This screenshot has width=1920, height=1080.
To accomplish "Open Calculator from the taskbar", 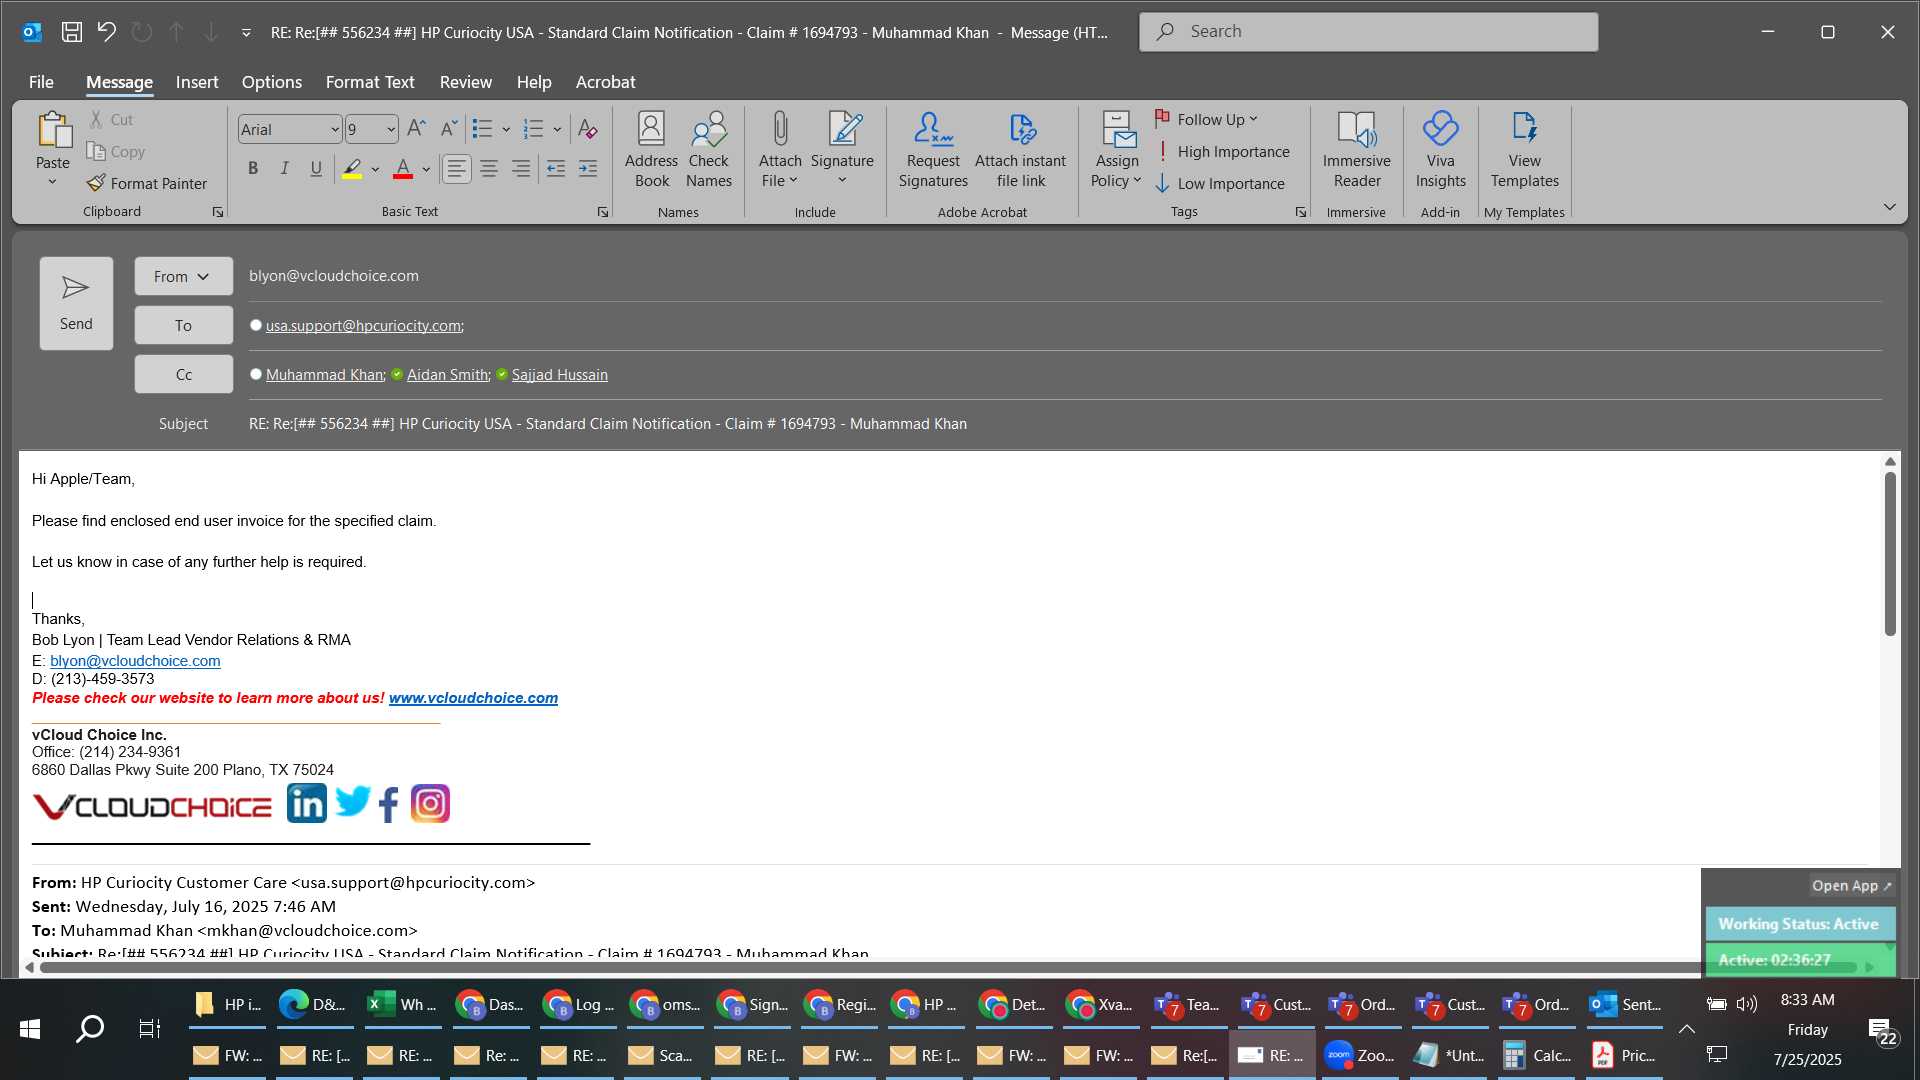I will (x=1535, y=1055).
